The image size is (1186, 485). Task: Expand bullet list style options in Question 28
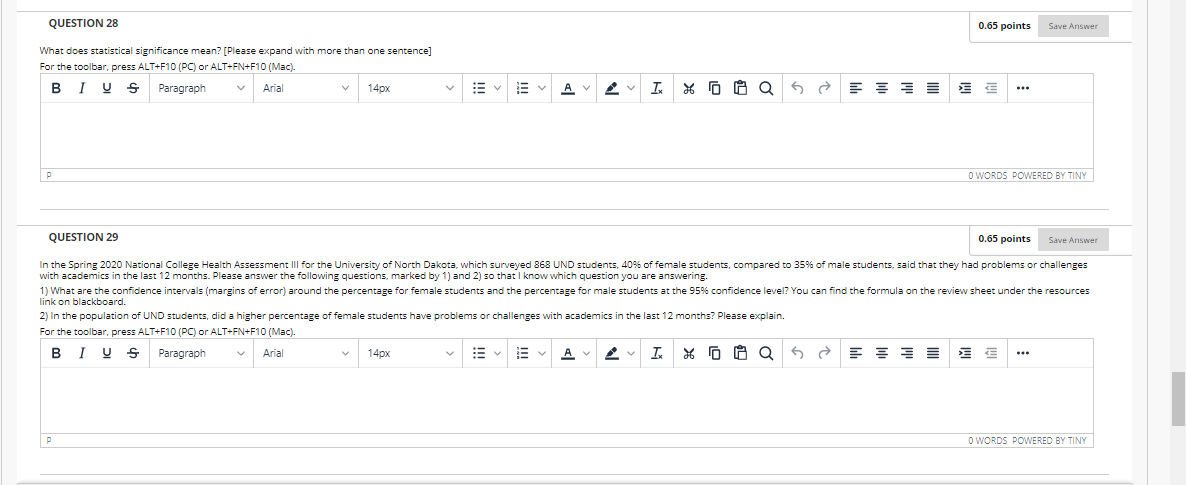pos(498,89)
